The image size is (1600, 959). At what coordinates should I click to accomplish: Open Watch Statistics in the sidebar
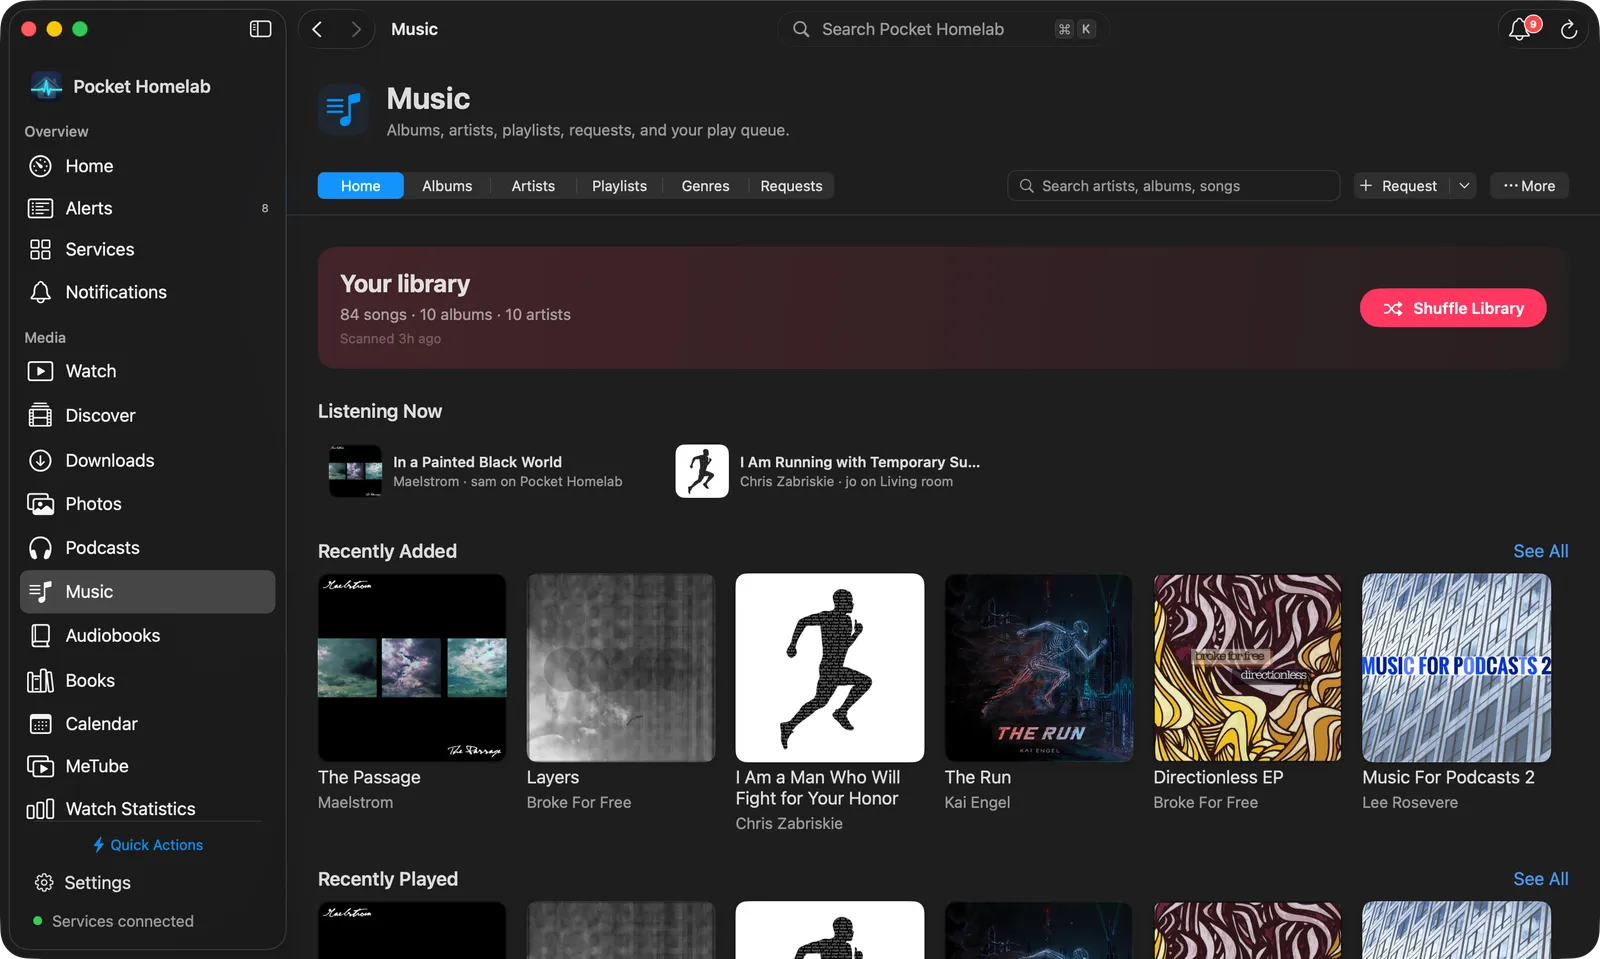click(148, 808)
